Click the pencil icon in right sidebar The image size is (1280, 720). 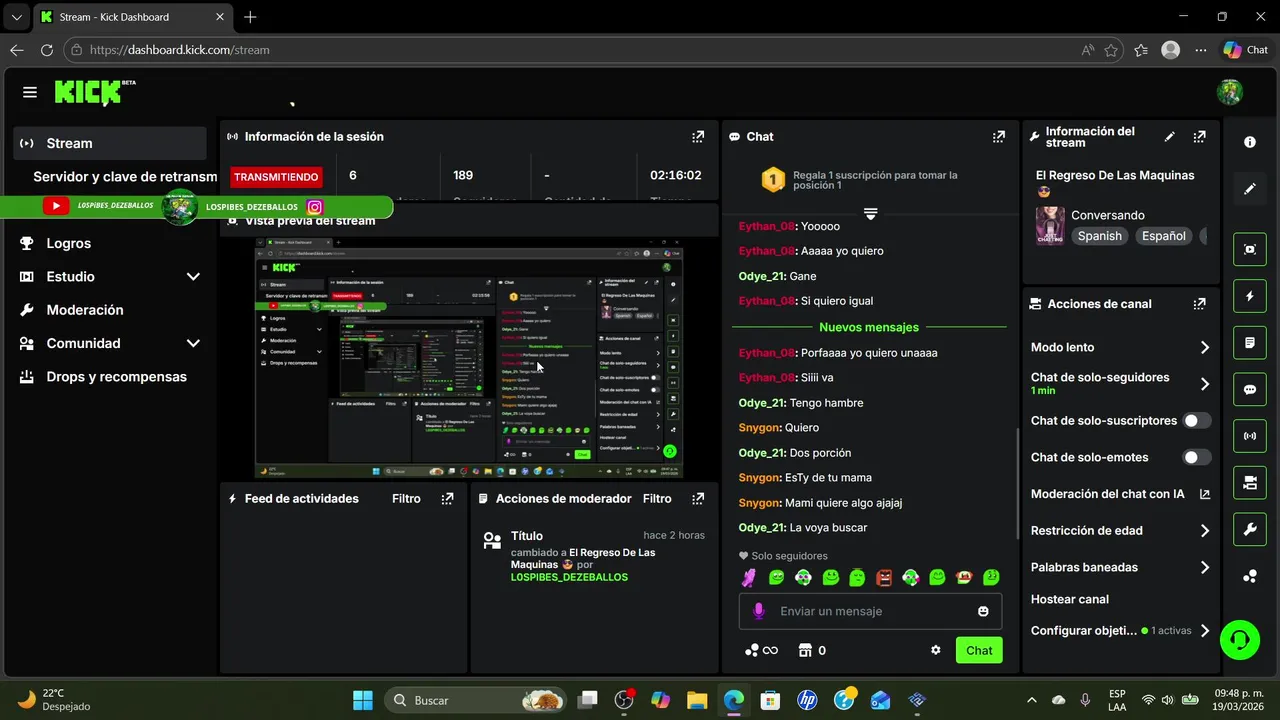coord(1250,189)
